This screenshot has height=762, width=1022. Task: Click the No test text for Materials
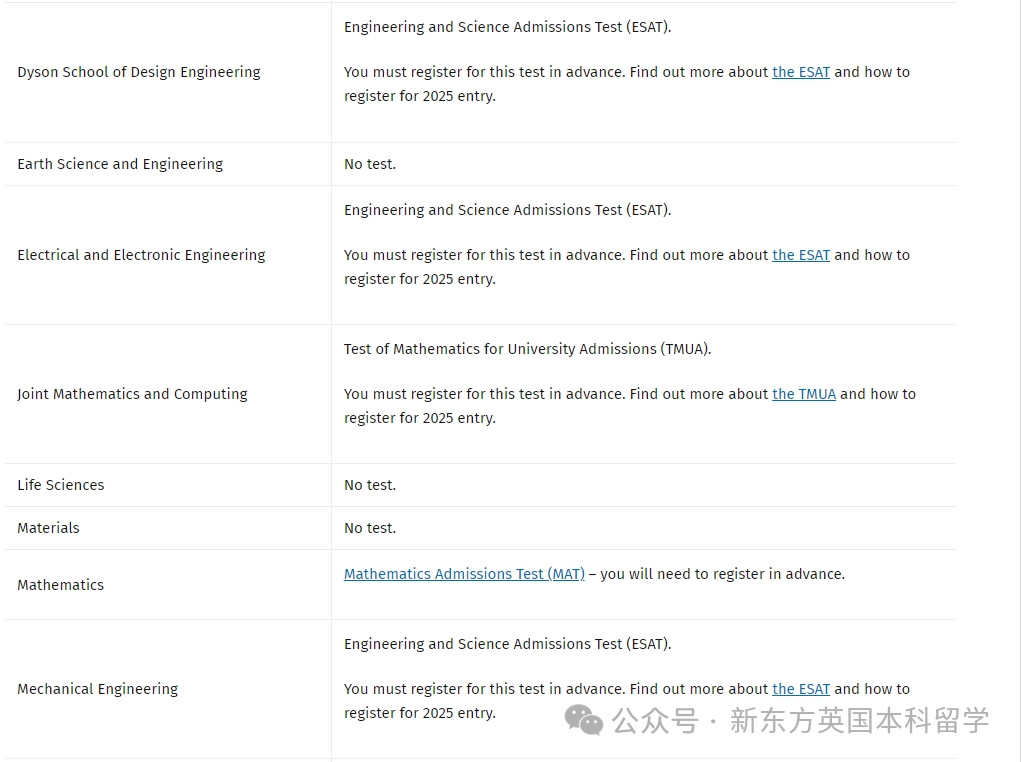(370, 529)
